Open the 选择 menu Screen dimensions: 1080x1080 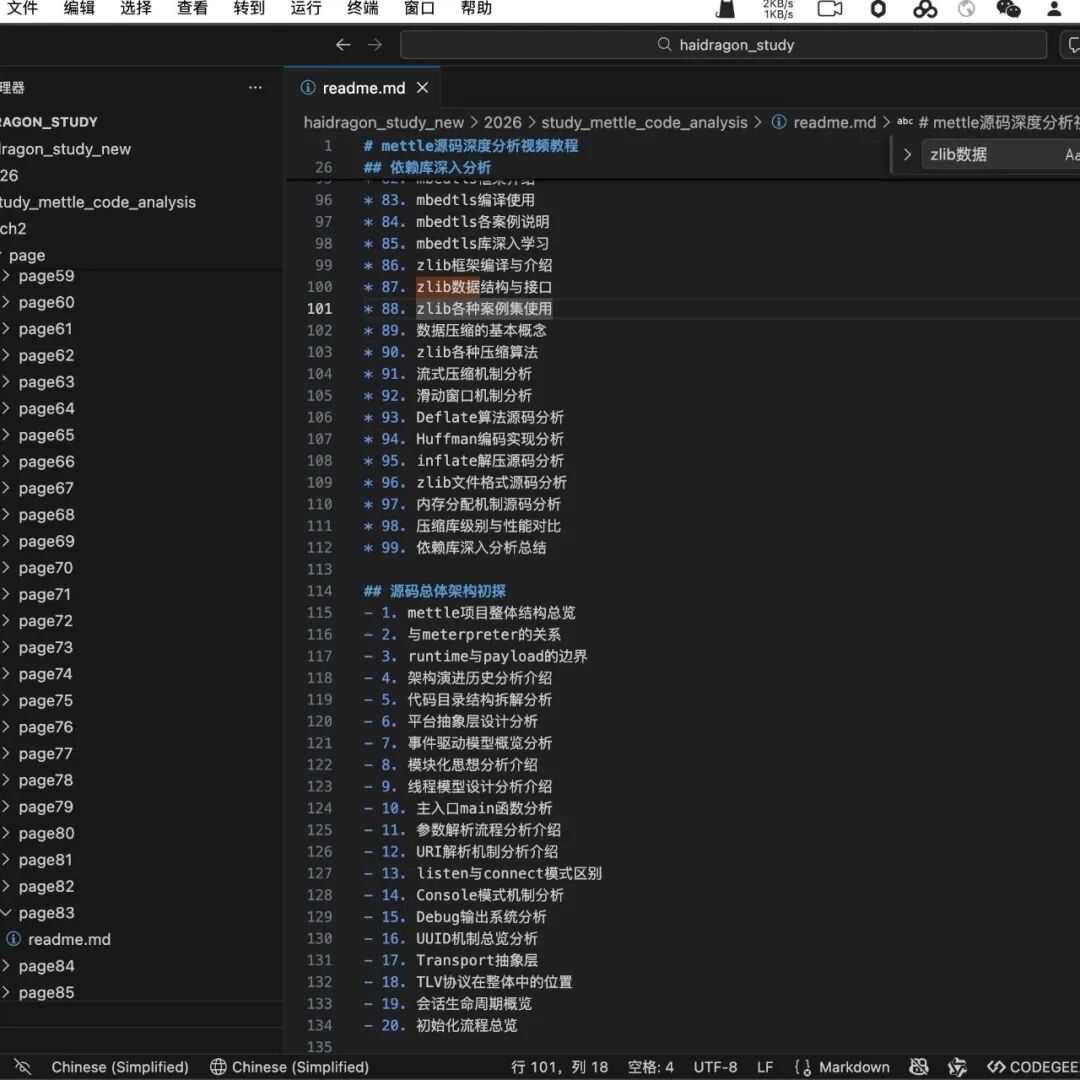[x=135, y=8]
